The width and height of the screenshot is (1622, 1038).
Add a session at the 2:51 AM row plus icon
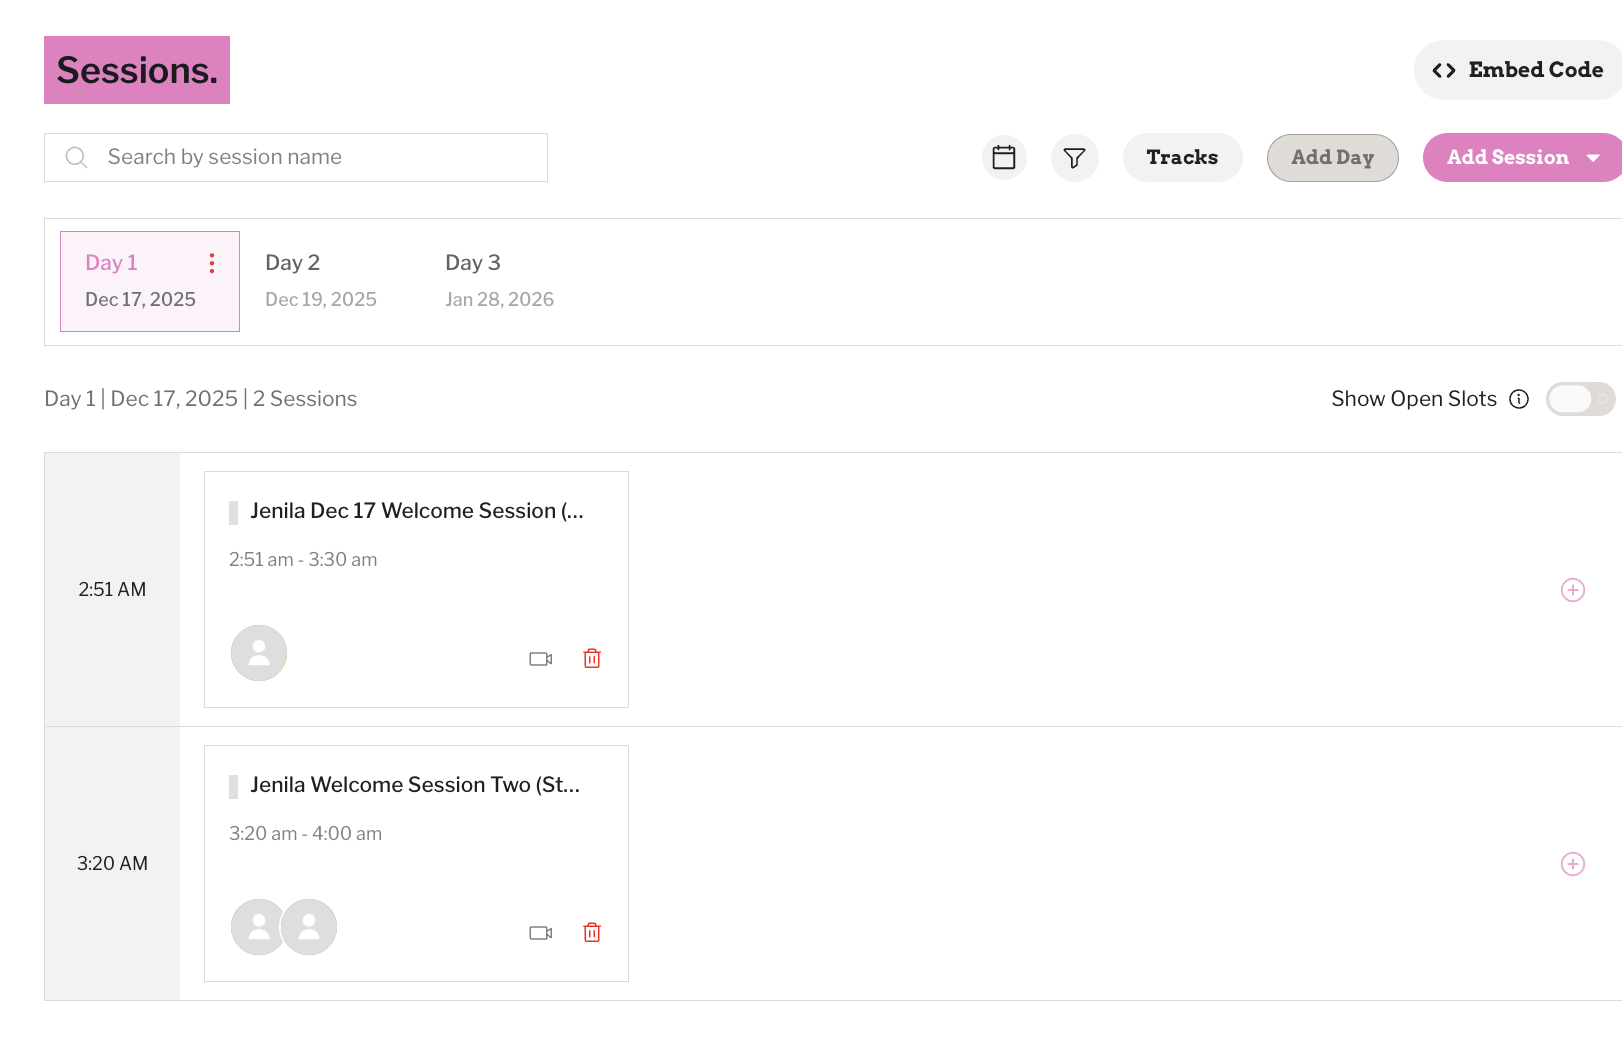point(1573,590)
